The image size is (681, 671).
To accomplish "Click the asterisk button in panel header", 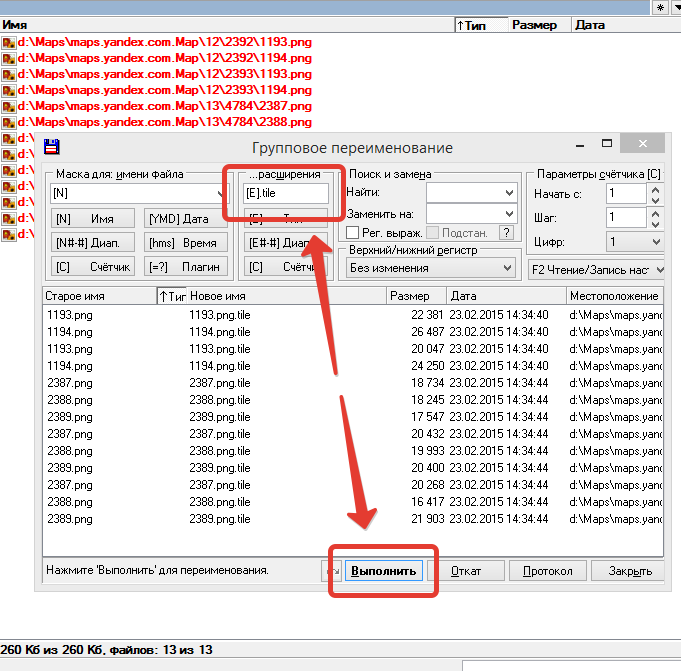I will pyautogui.click(x=660, y=7).
